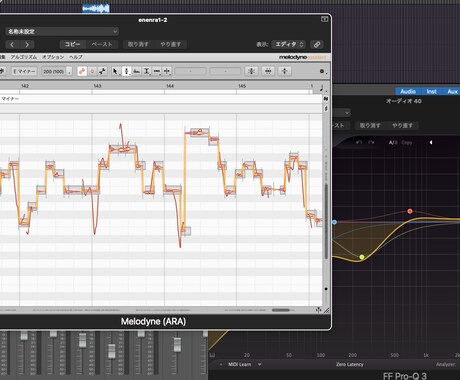Viewport: 460px width, 380px height.
Task: Open Melodyne settings gear menu
Action: click(322, 71)
